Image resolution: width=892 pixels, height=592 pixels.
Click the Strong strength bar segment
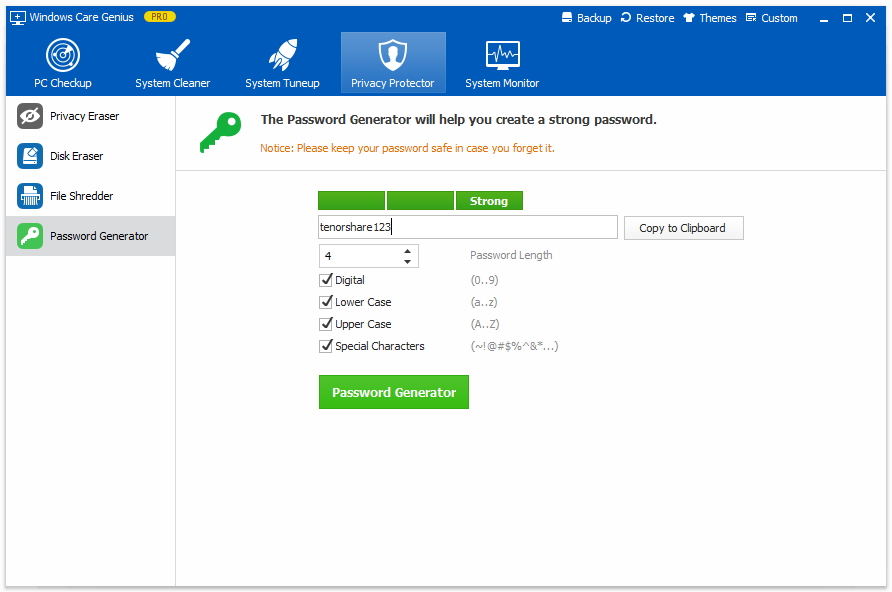pyautogui.click(x=489, y=201)
